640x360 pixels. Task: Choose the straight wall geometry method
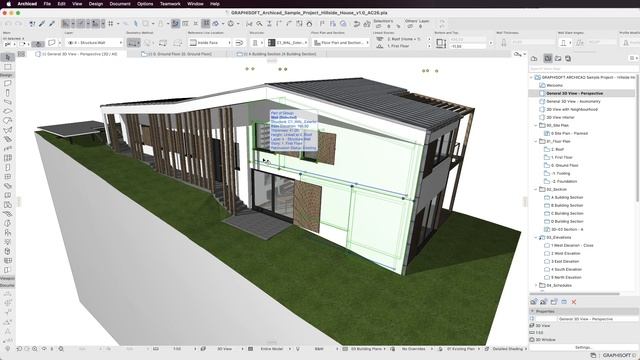point(133,42)
